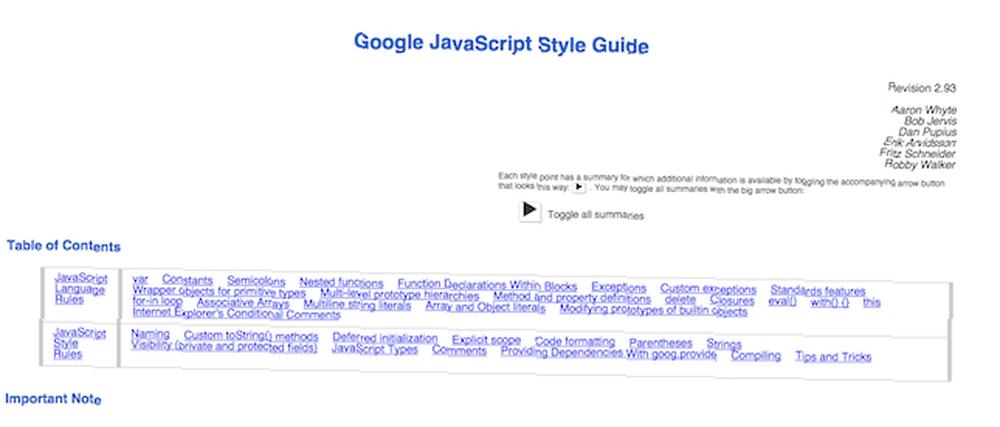Open JavaScript Style Rules link
Screen dimensions: 1000x427
pyautogui.click(x=79, y=344)
